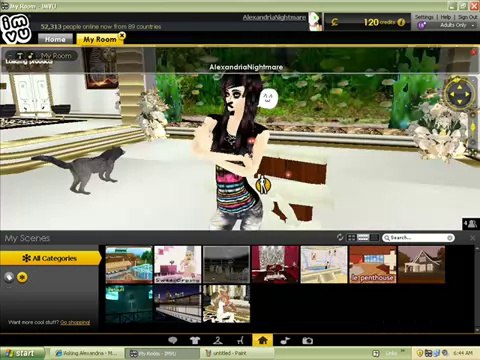
Task: Click the avatar action icon near the character
Action: pyautogui.click(x=263, y=184)
